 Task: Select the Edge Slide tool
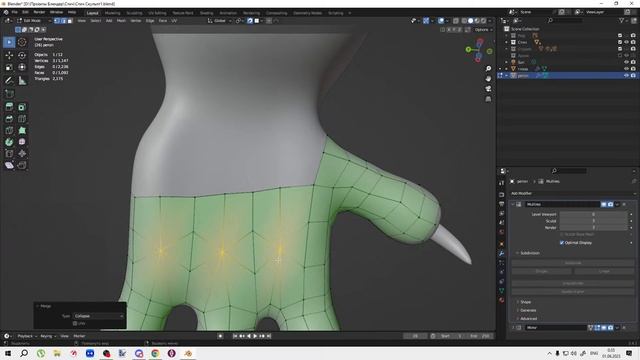pos(9,154)
